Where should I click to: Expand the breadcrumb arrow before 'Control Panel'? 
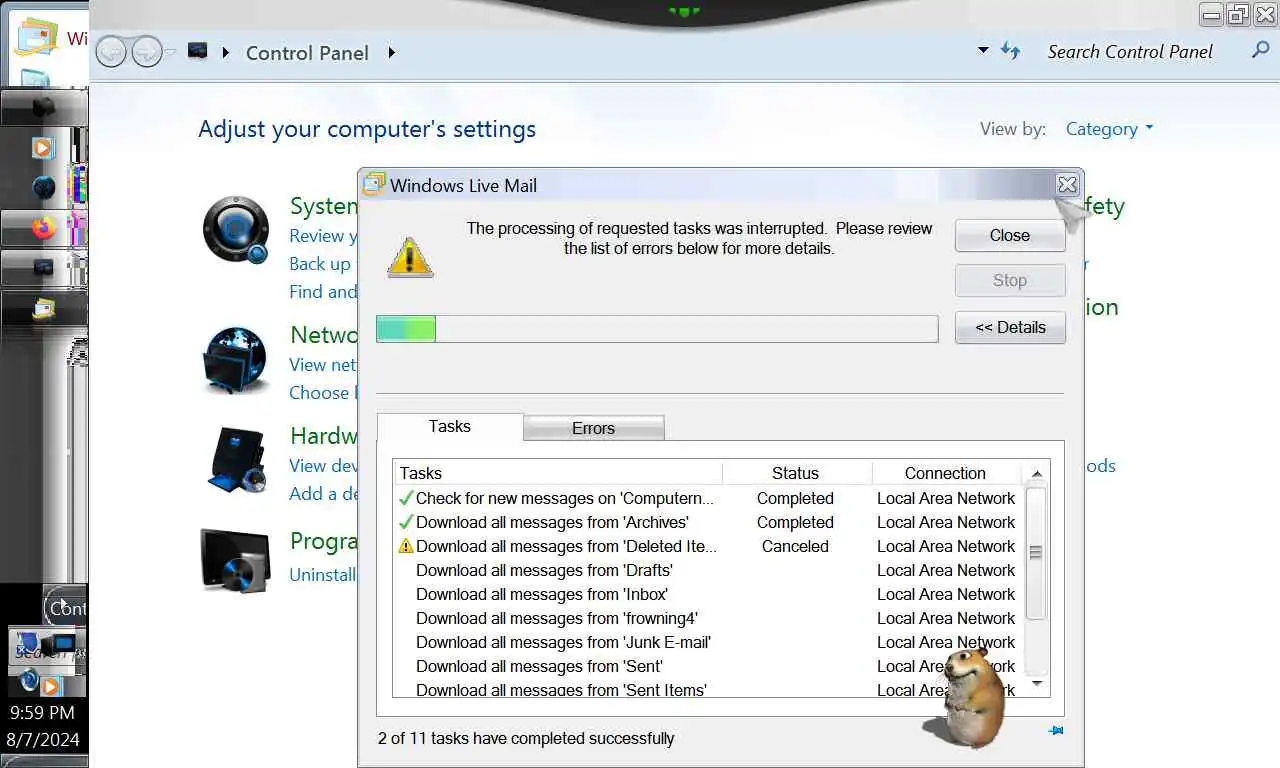point(225,52)
